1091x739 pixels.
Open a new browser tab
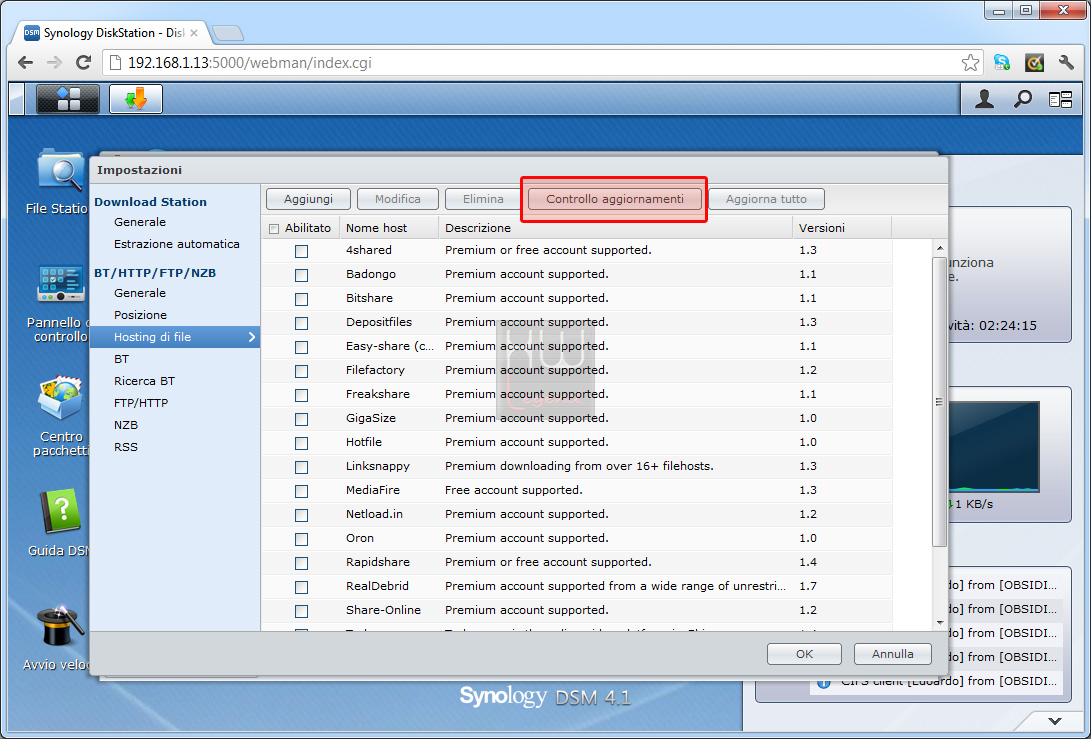(228, 33)
